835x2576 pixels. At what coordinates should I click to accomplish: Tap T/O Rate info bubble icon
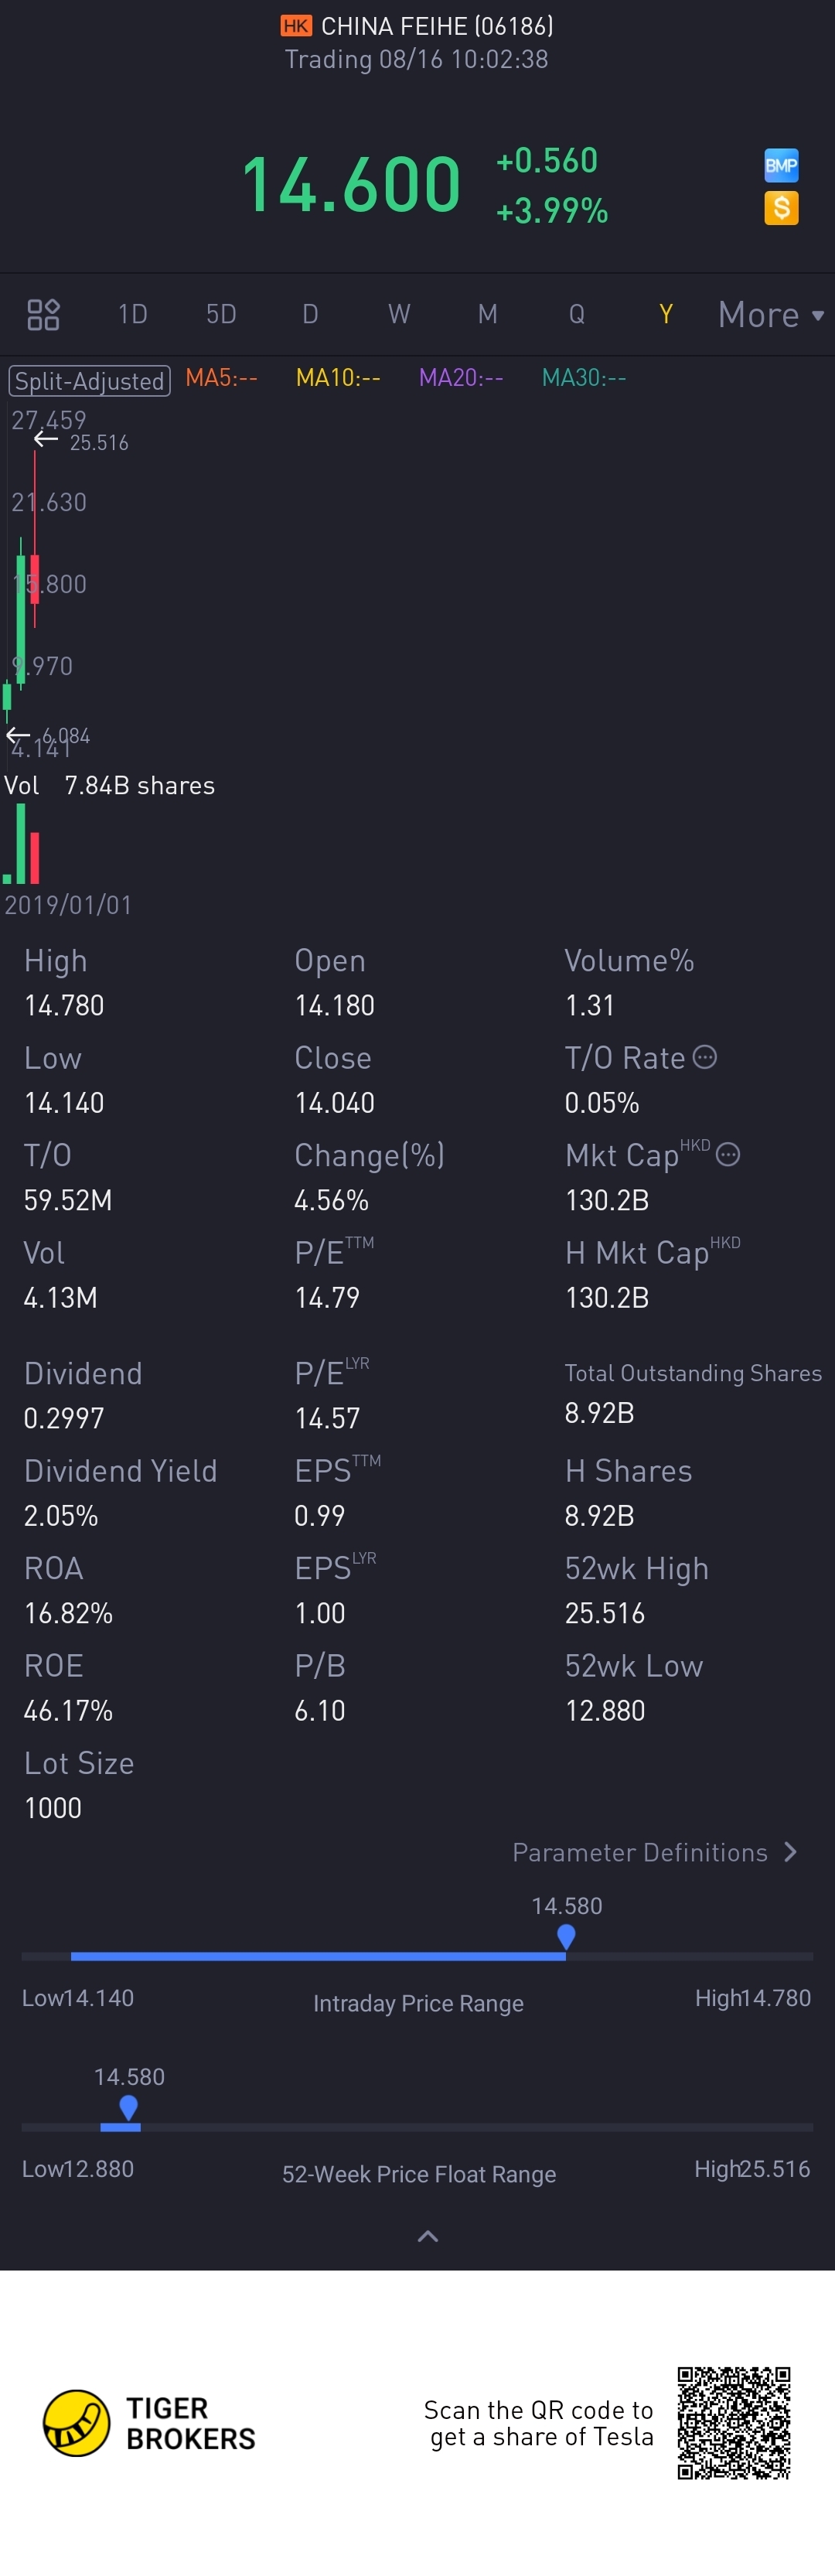click(705, 1057)
